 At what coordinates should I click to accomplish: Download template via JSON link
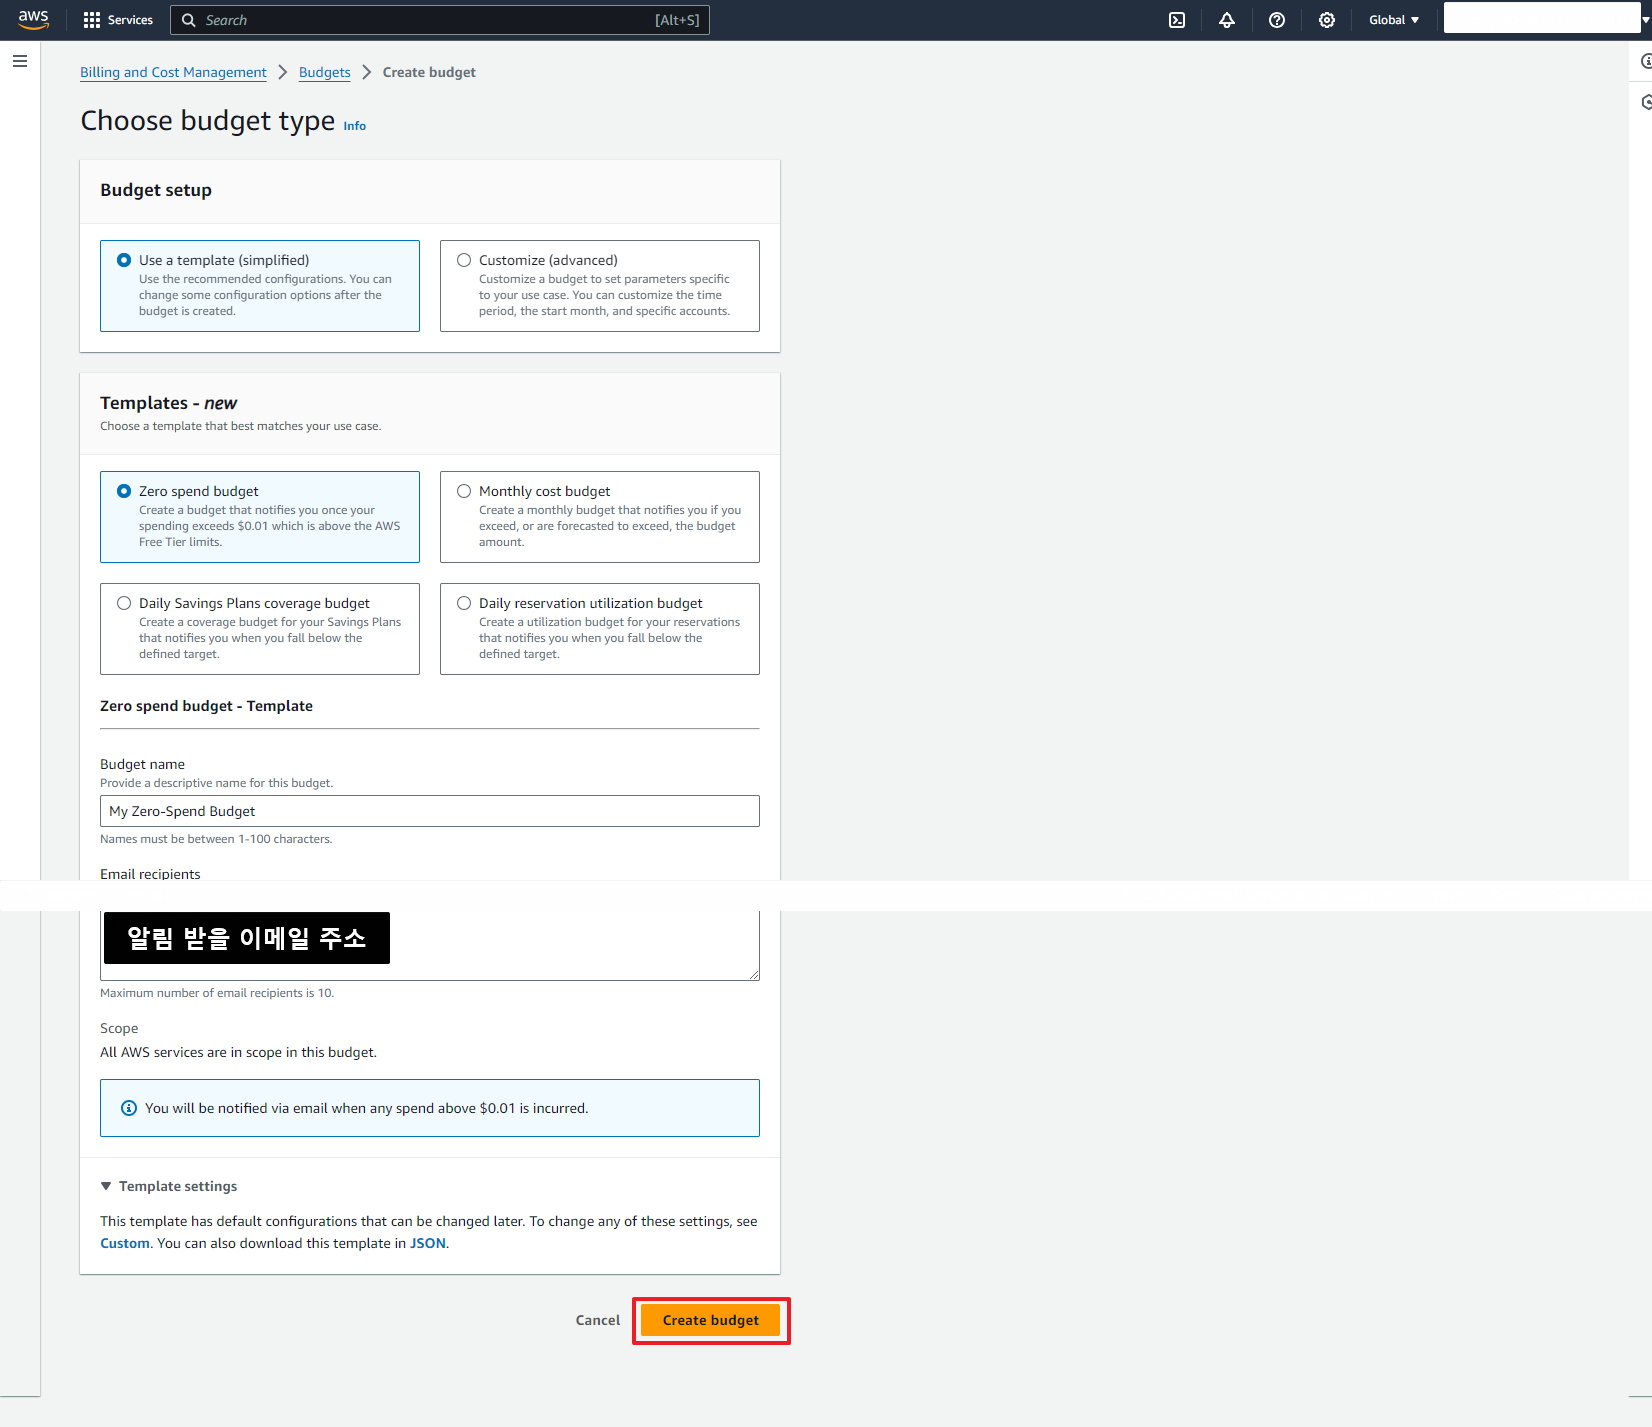pos(428,1243)
